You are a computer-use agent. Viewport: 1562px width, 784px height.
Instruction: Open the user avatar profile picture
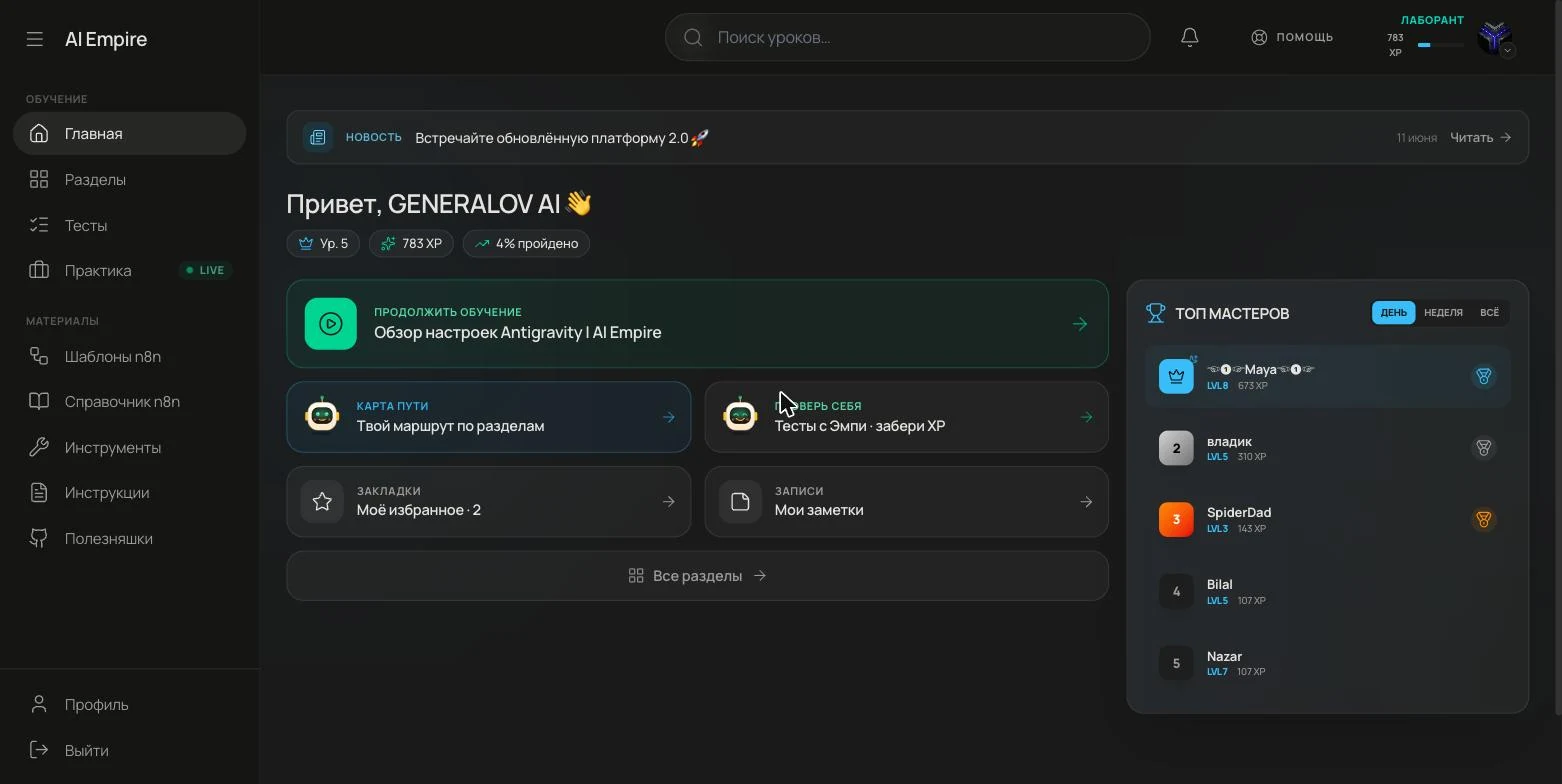coord(1494,37)
